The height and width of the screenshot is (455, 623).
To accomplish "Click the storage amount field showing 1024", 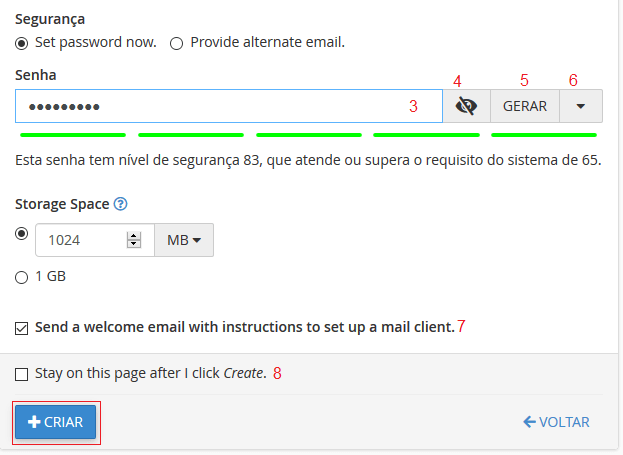I will (80, 240).
